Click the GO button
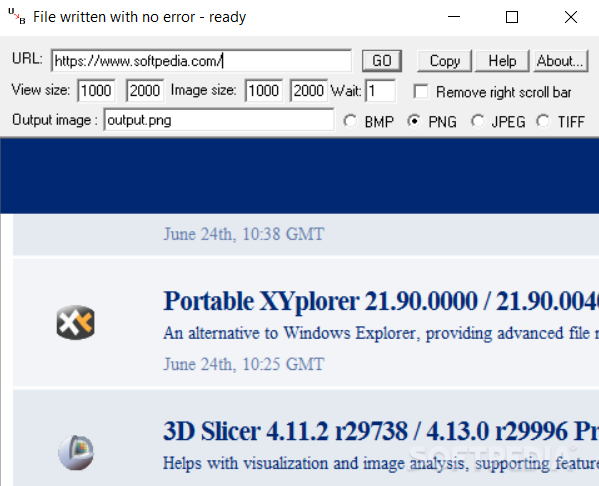 coord(382,61)
